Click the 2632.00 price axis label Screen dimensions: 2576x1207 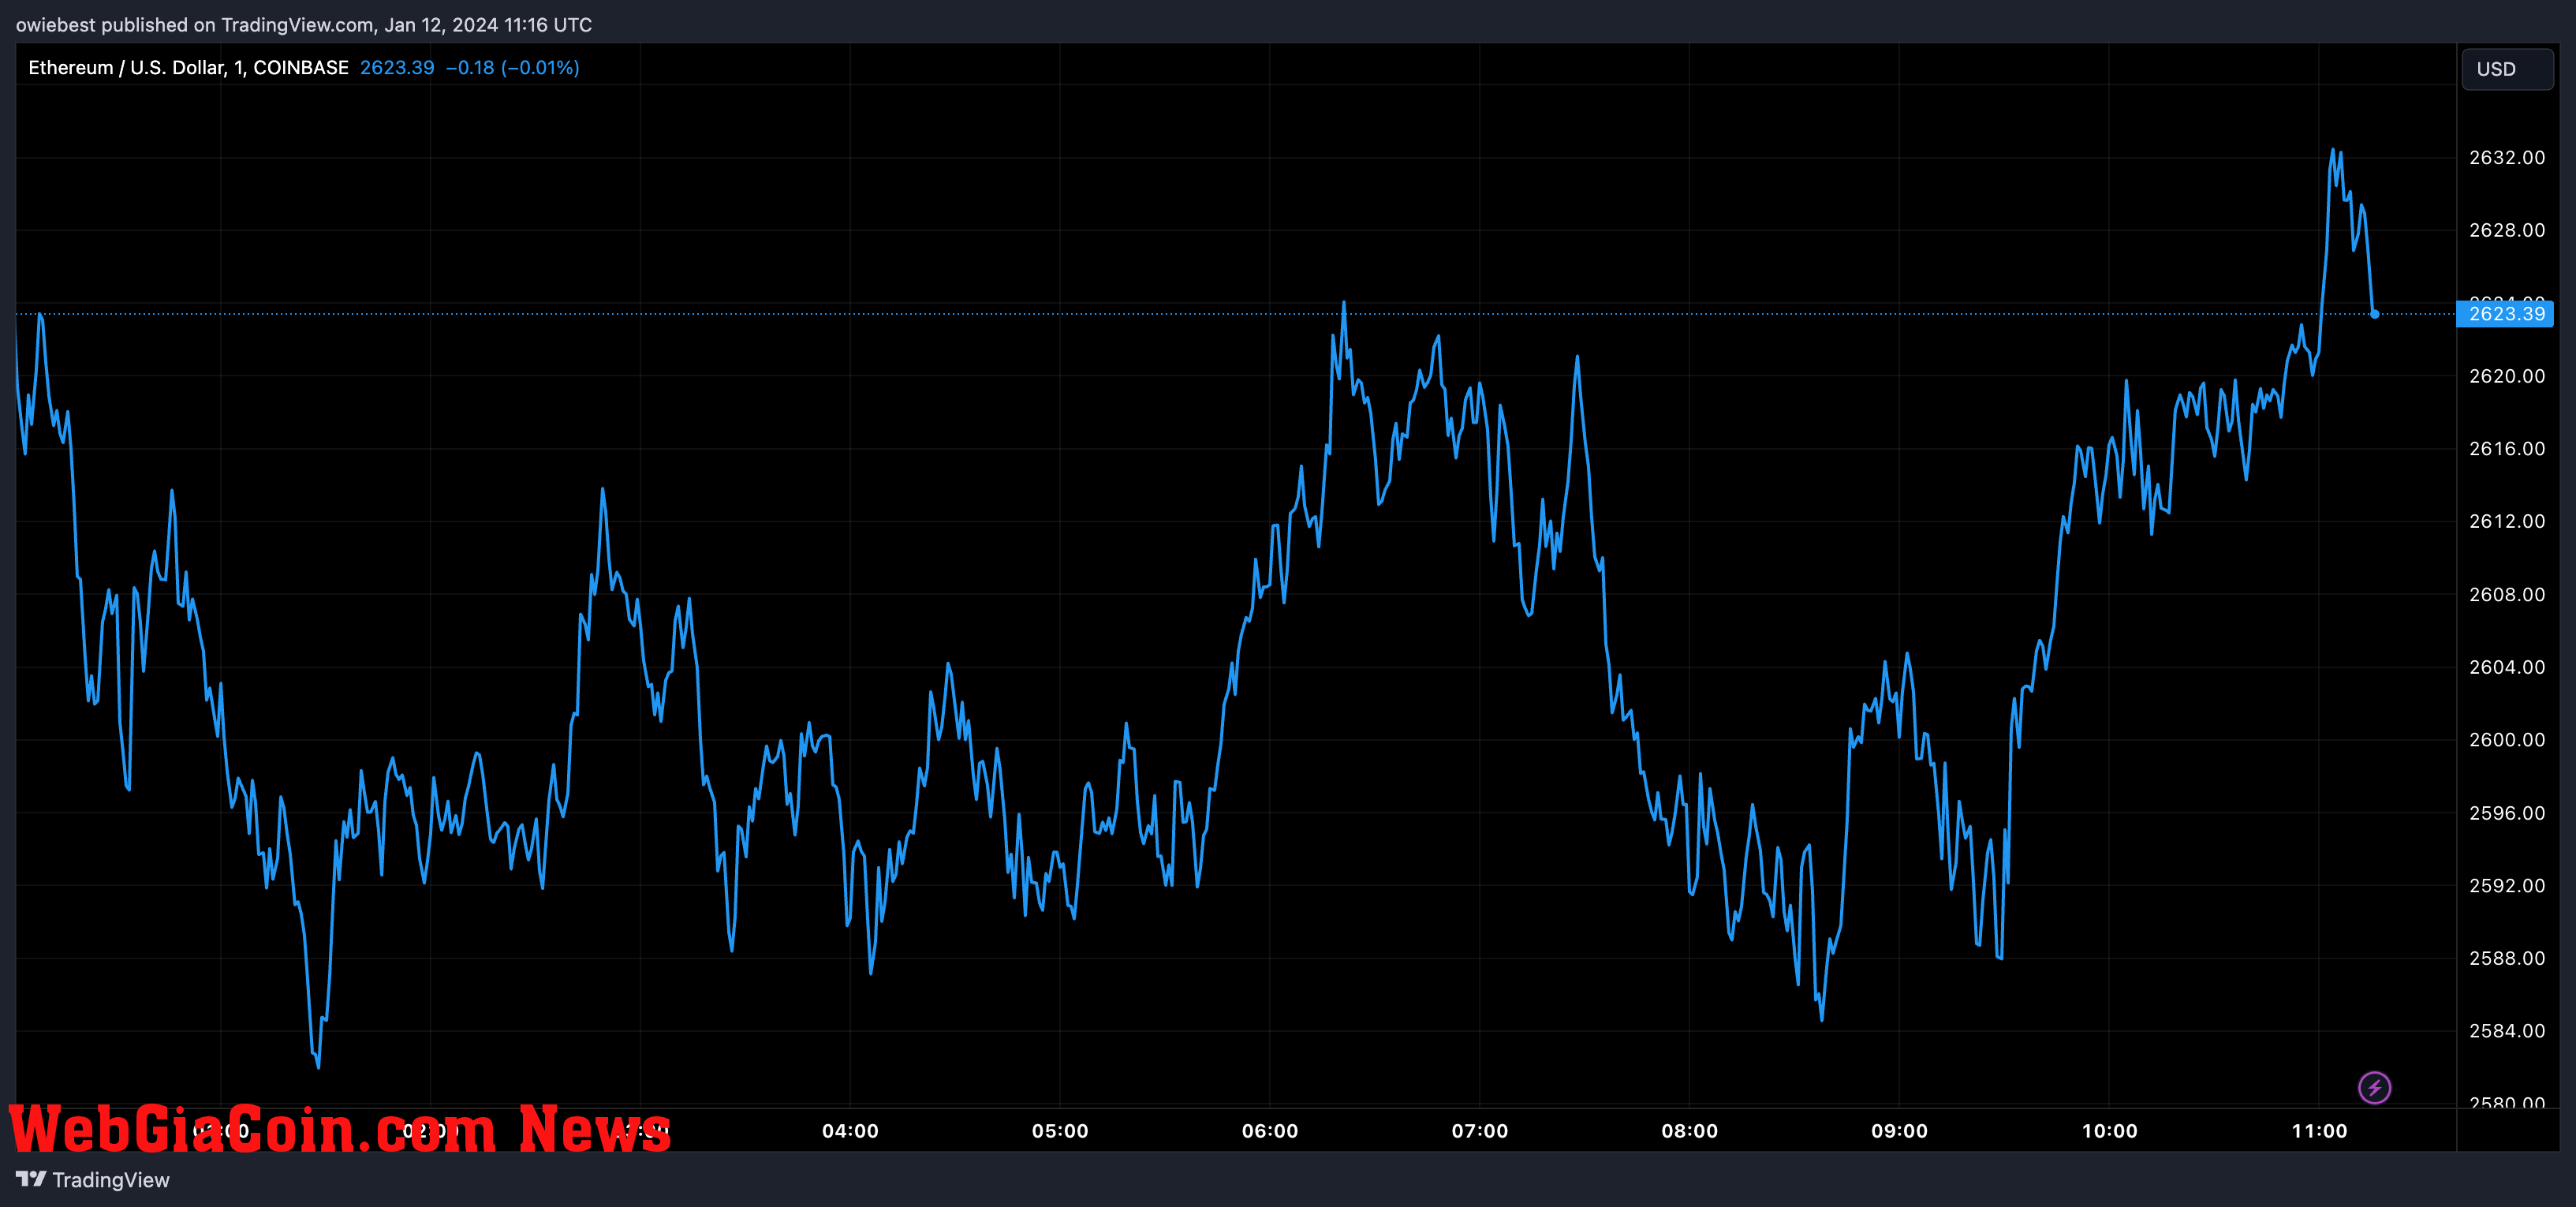click(x=2507, y=157)
